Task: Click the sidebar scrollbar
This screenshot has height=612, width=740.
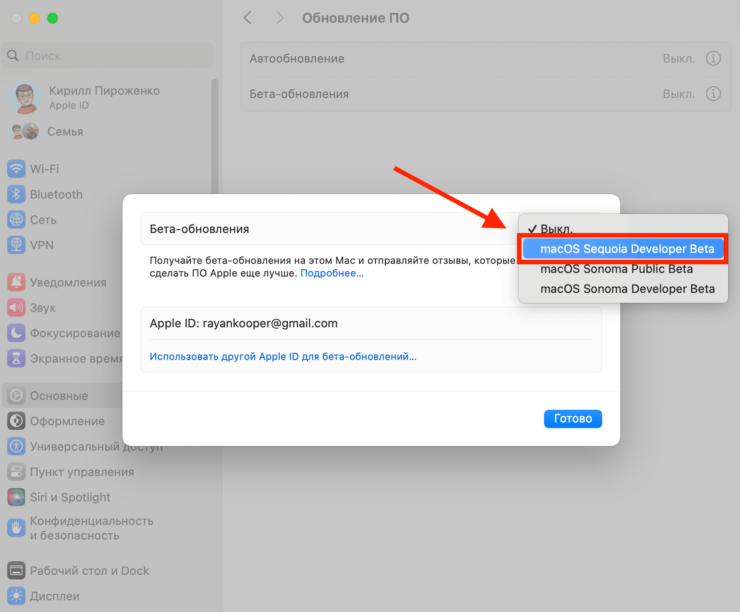Action: click(215, 137)
